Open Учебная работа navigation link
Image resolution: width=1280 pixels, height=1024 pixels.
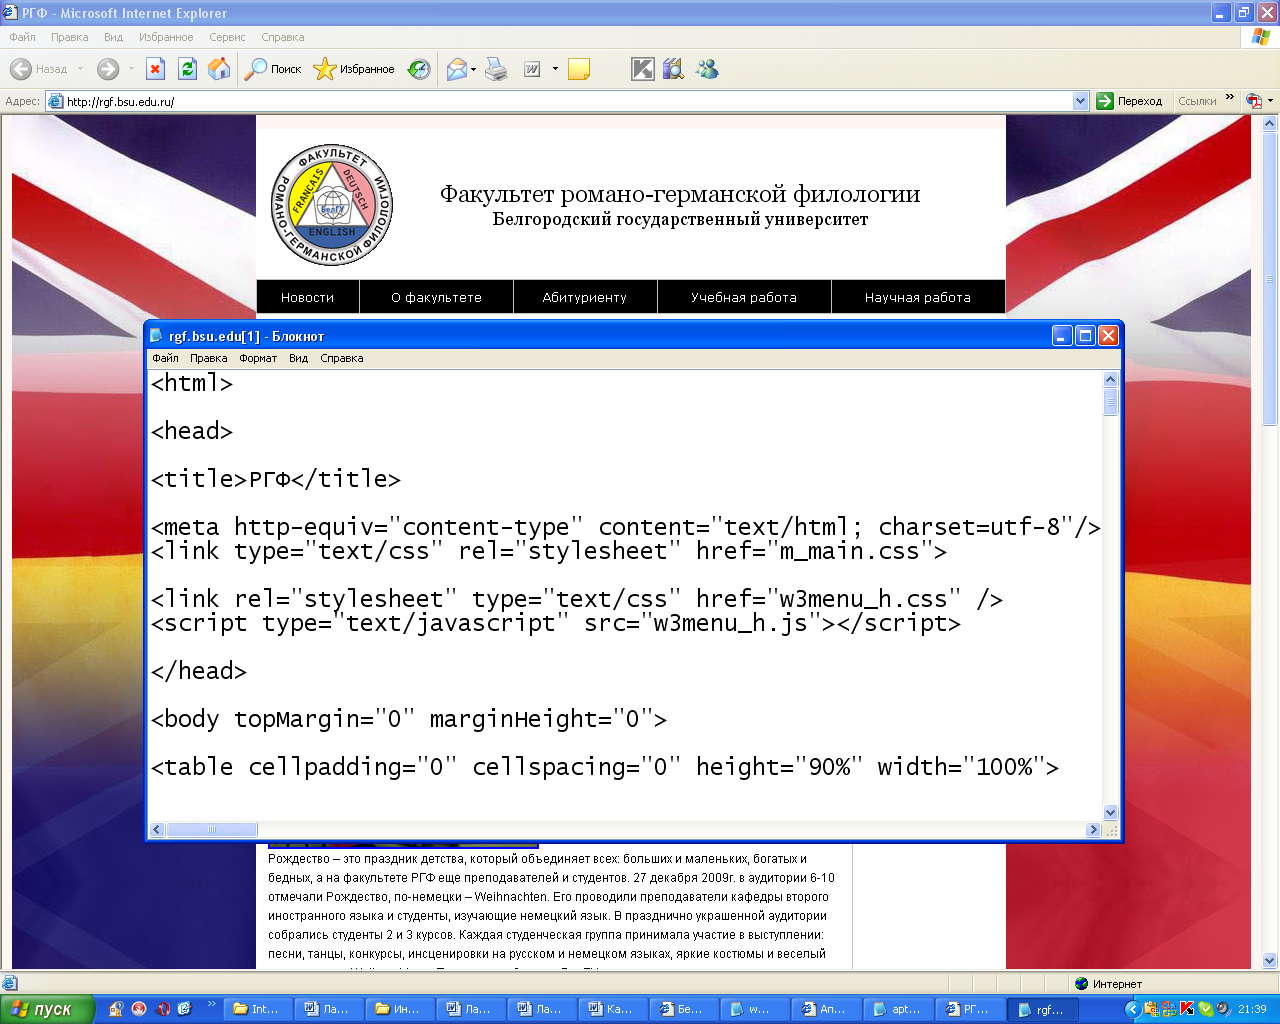click(744, 297)
